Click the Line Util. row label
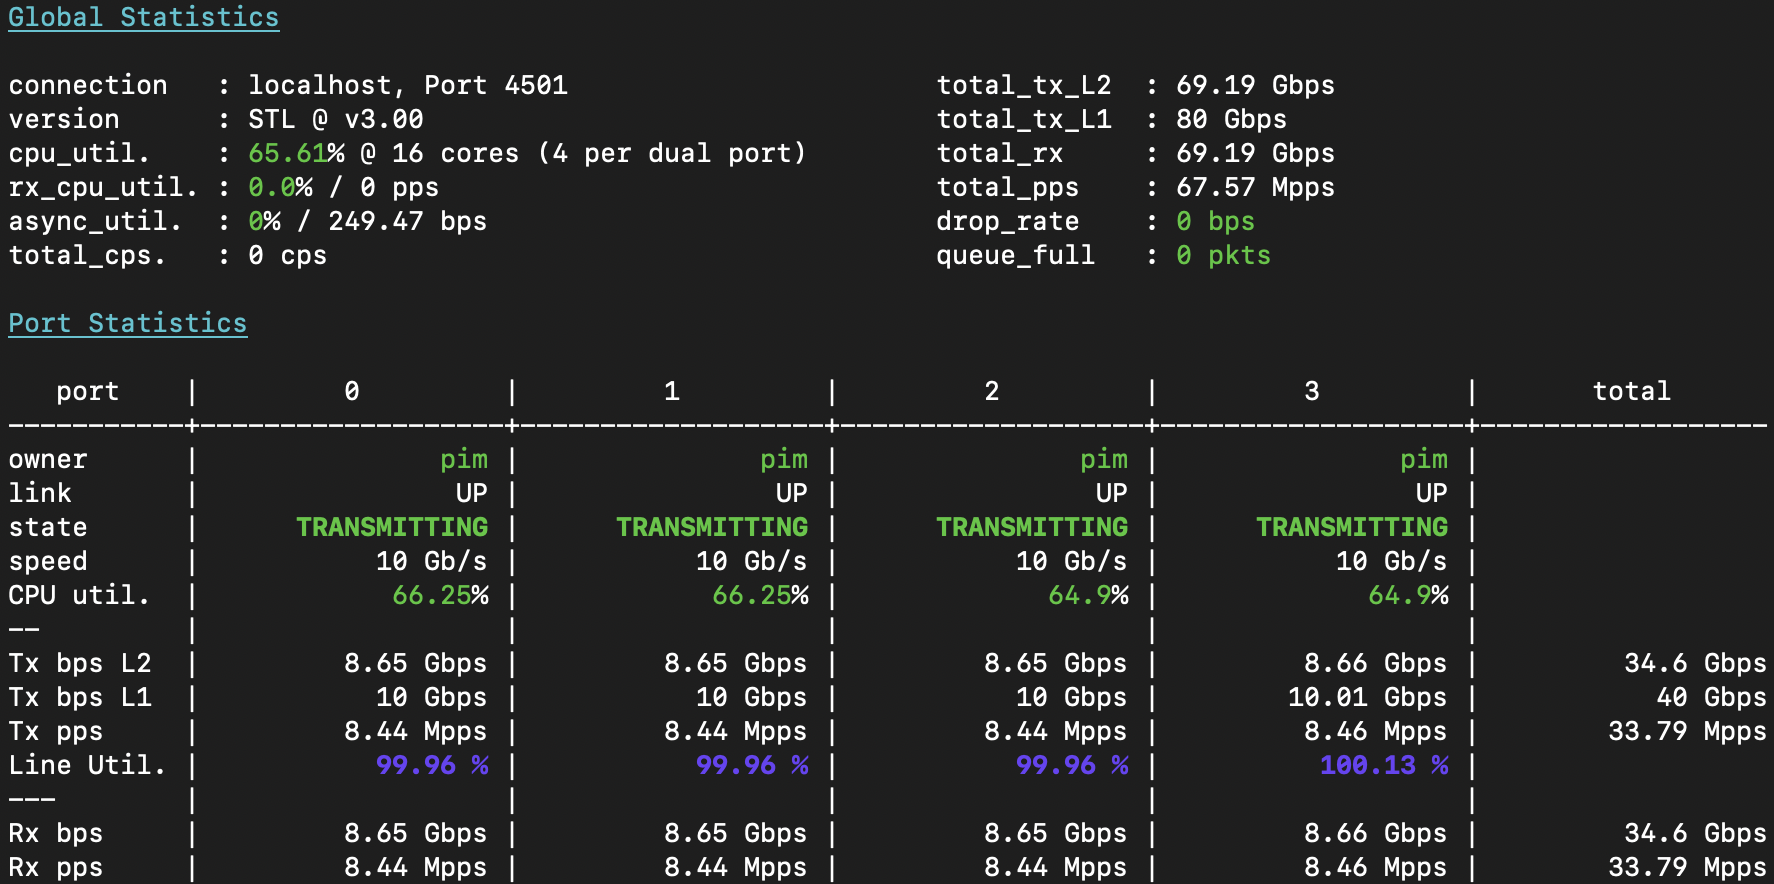Viewport: 1774px width, 884px height. tap(87, 766)
